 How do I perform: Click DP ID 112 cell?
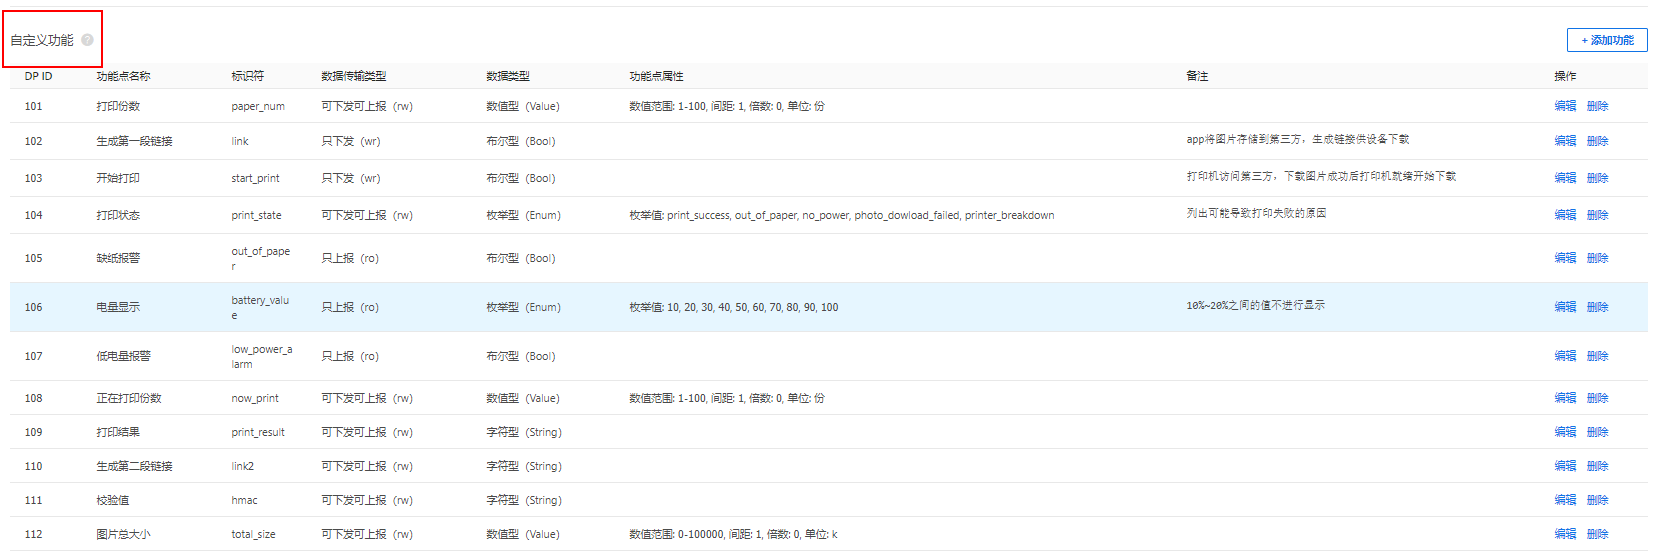pyautogui.click(x=33, y=534)
